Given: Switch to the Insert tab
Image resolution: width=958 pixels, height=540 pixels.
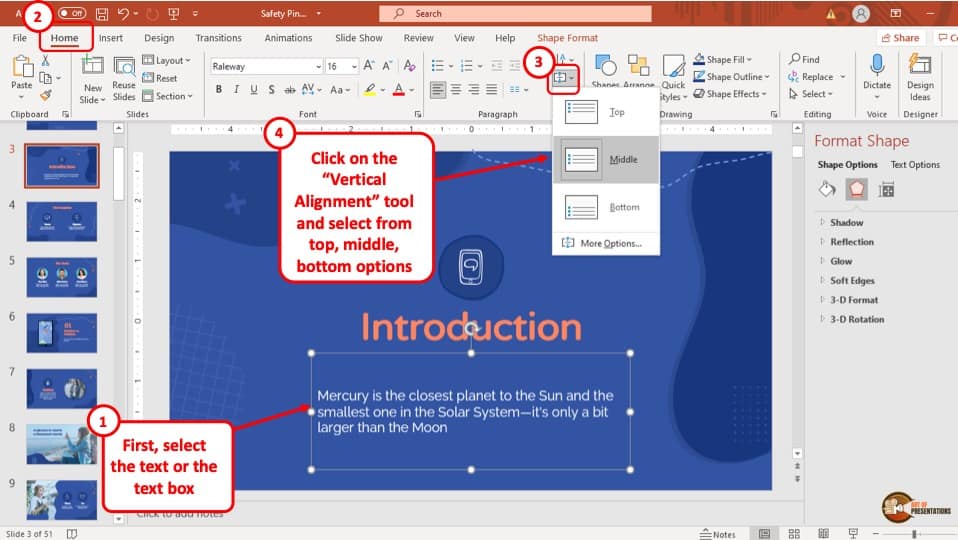Looking at the screenshot, I should (111, 38).
